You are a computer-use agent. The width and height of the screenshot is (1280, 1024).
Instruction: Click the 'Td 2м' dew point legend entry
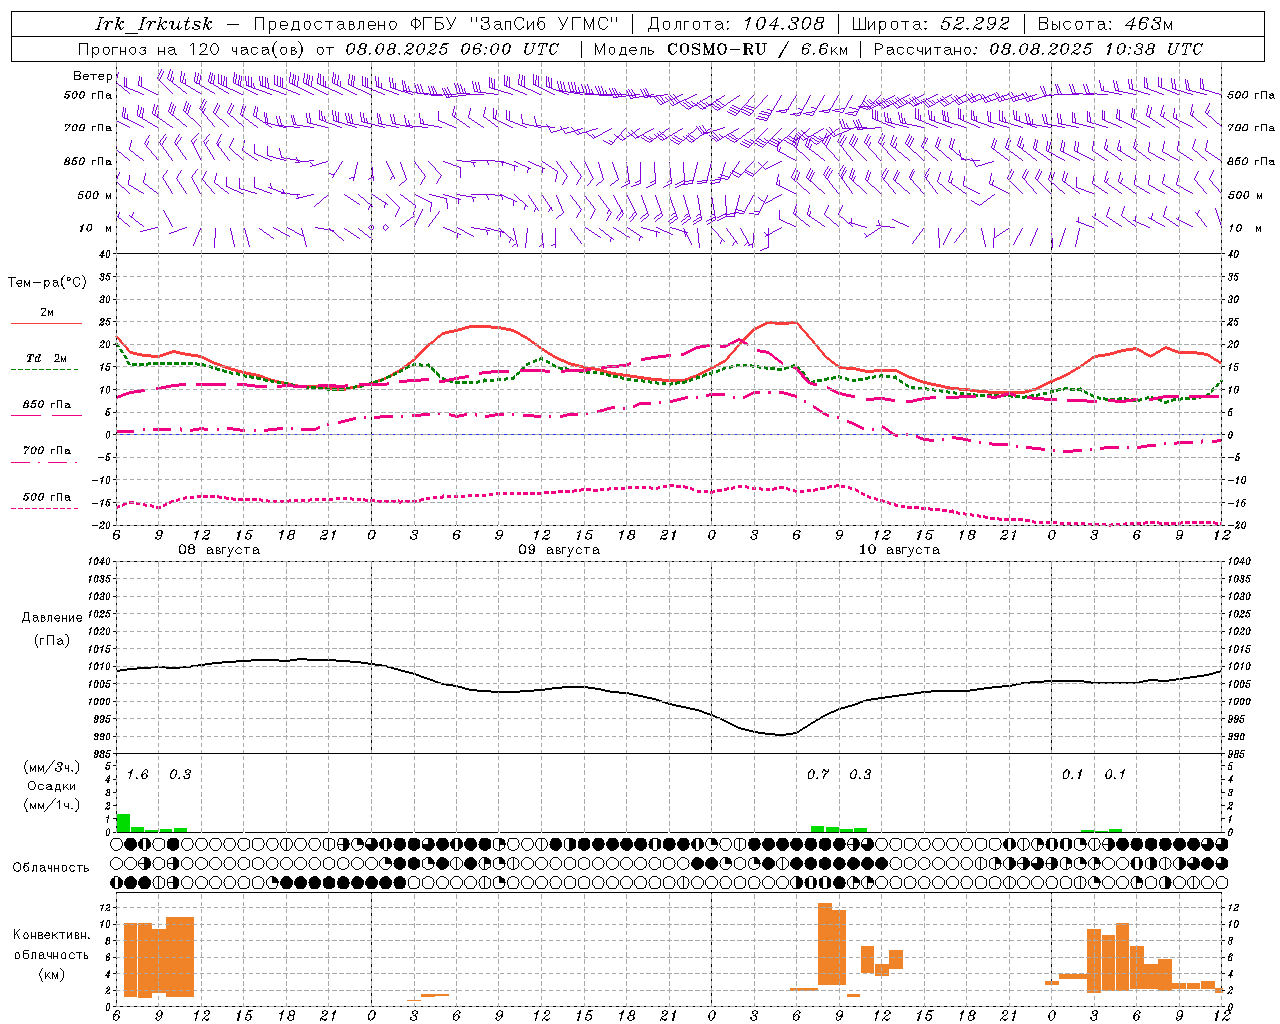pos(46,358)
